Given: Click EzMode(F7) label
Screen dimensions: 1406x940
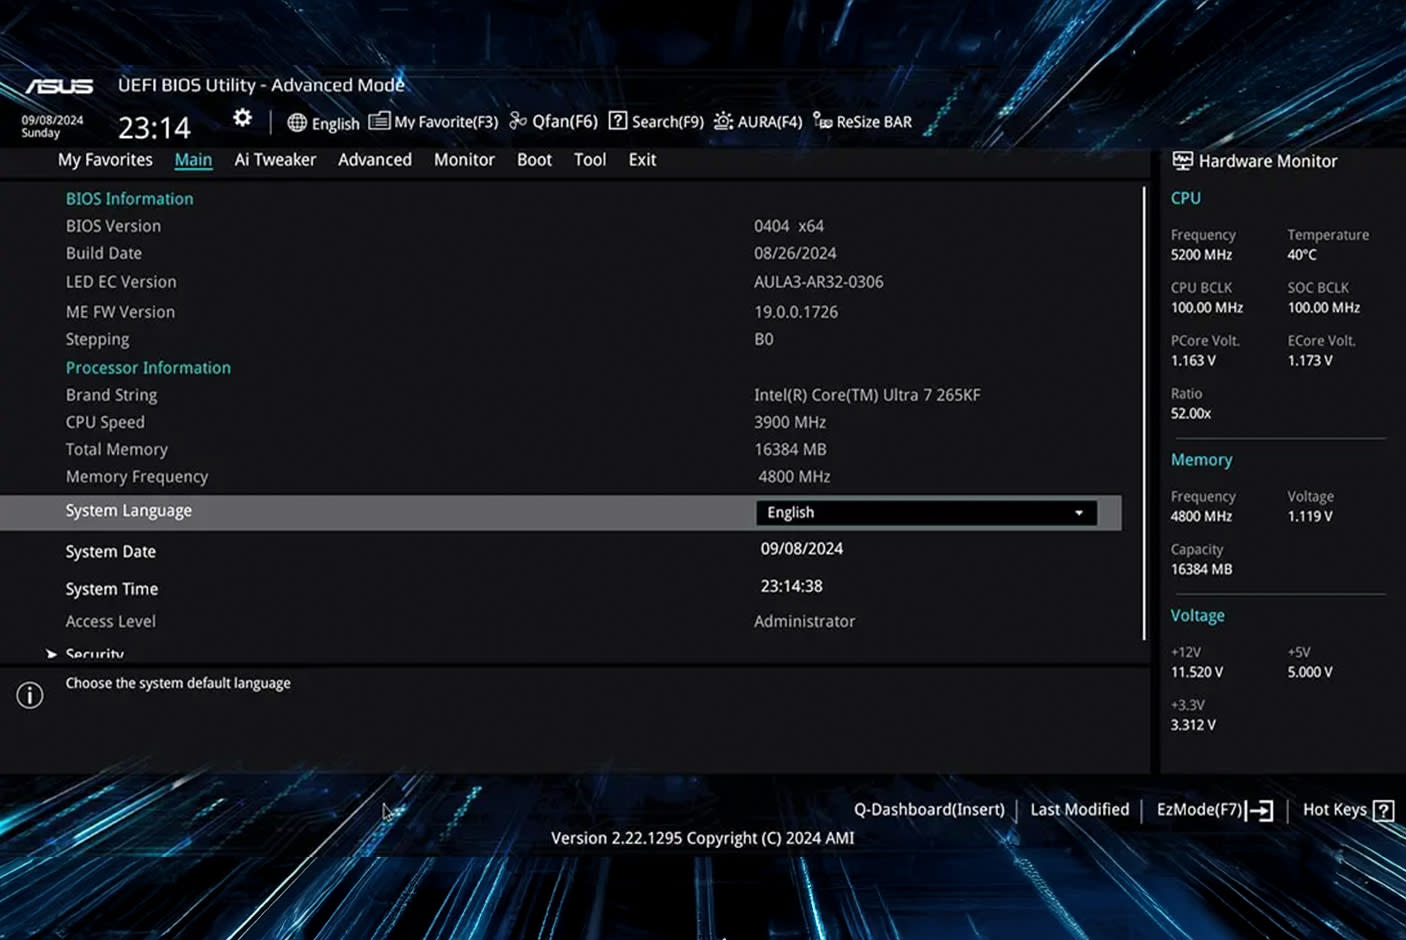Looking at the screenshot, I should pyautogui.click(x=1199, y=809).
